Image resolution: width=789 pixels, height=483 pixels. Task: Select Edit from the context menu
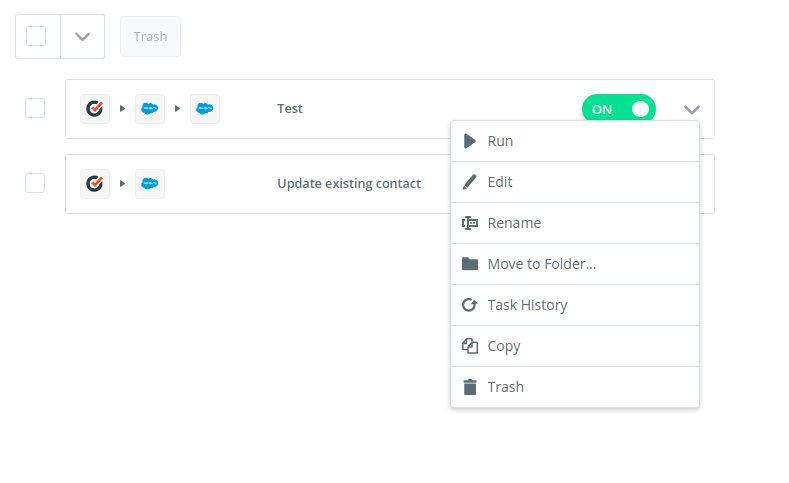coord(575,182)
